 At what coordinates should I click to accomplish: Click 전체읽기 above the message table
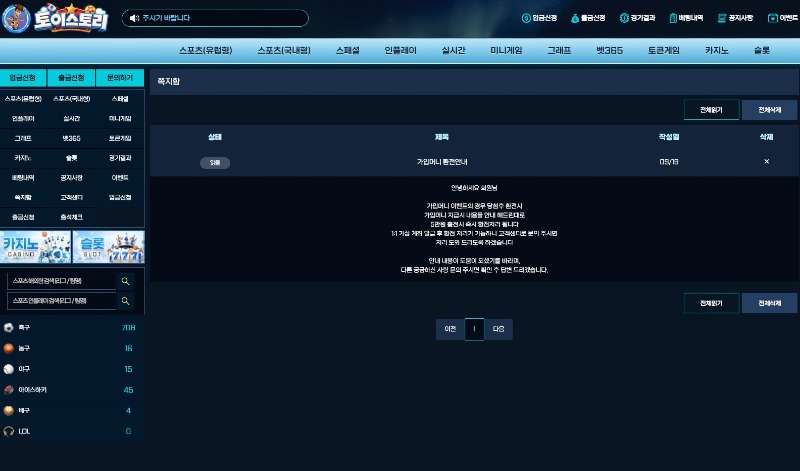pos(711,110)
